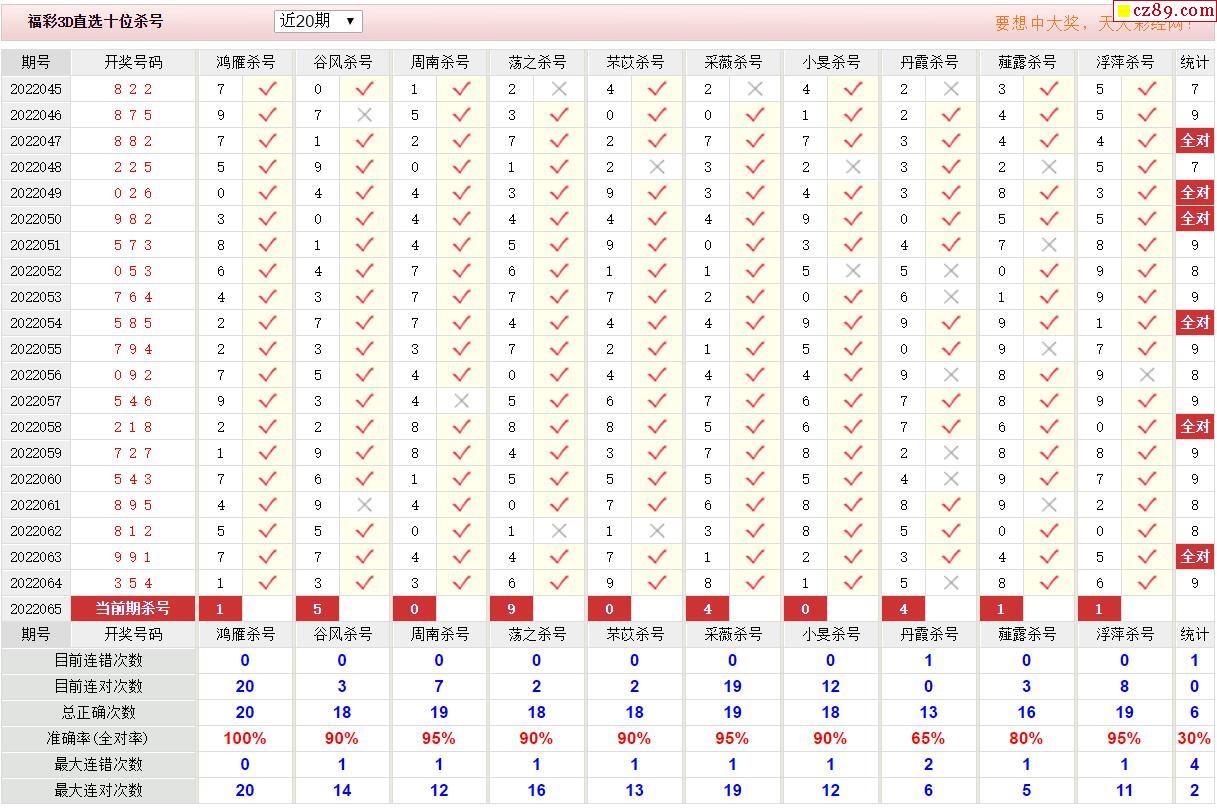Image resolution: width=1217 pixels, height=808 pixels.
Task: Open the 要想中大奖 彩经网 slogan link
Action: pyautogui.click(x=1094, y=23)
